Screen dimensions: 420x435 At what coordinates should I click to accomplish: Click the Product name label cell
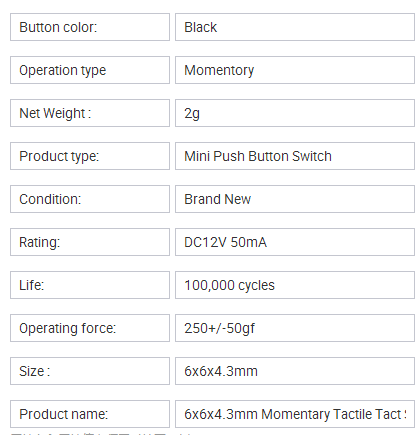click(x=90, y=414)
